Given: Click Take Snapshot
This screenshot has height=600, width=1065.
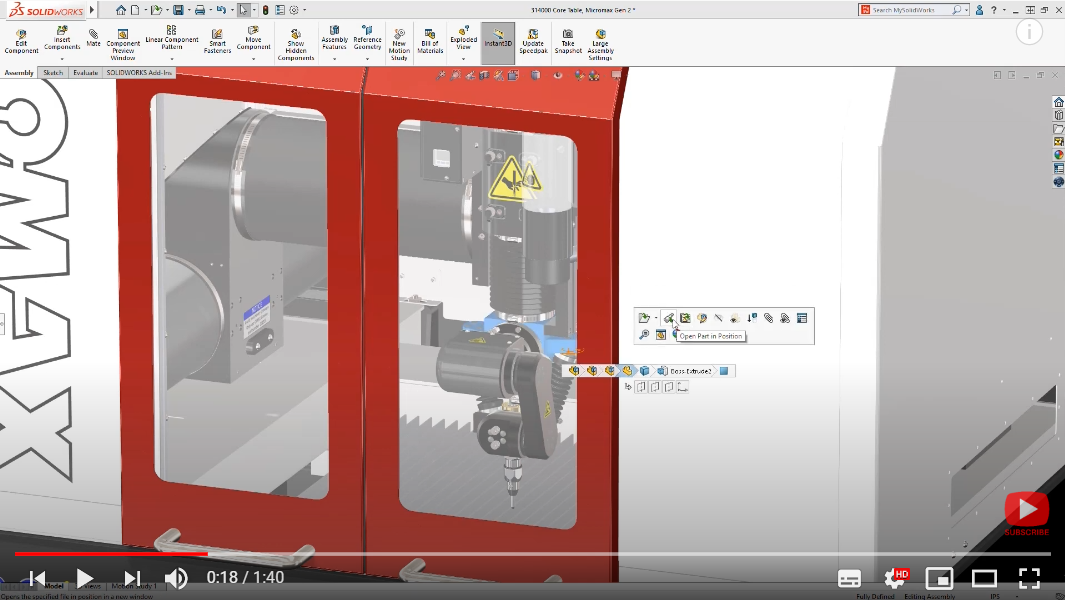Looking at the screenshot, I should point(568,41).
